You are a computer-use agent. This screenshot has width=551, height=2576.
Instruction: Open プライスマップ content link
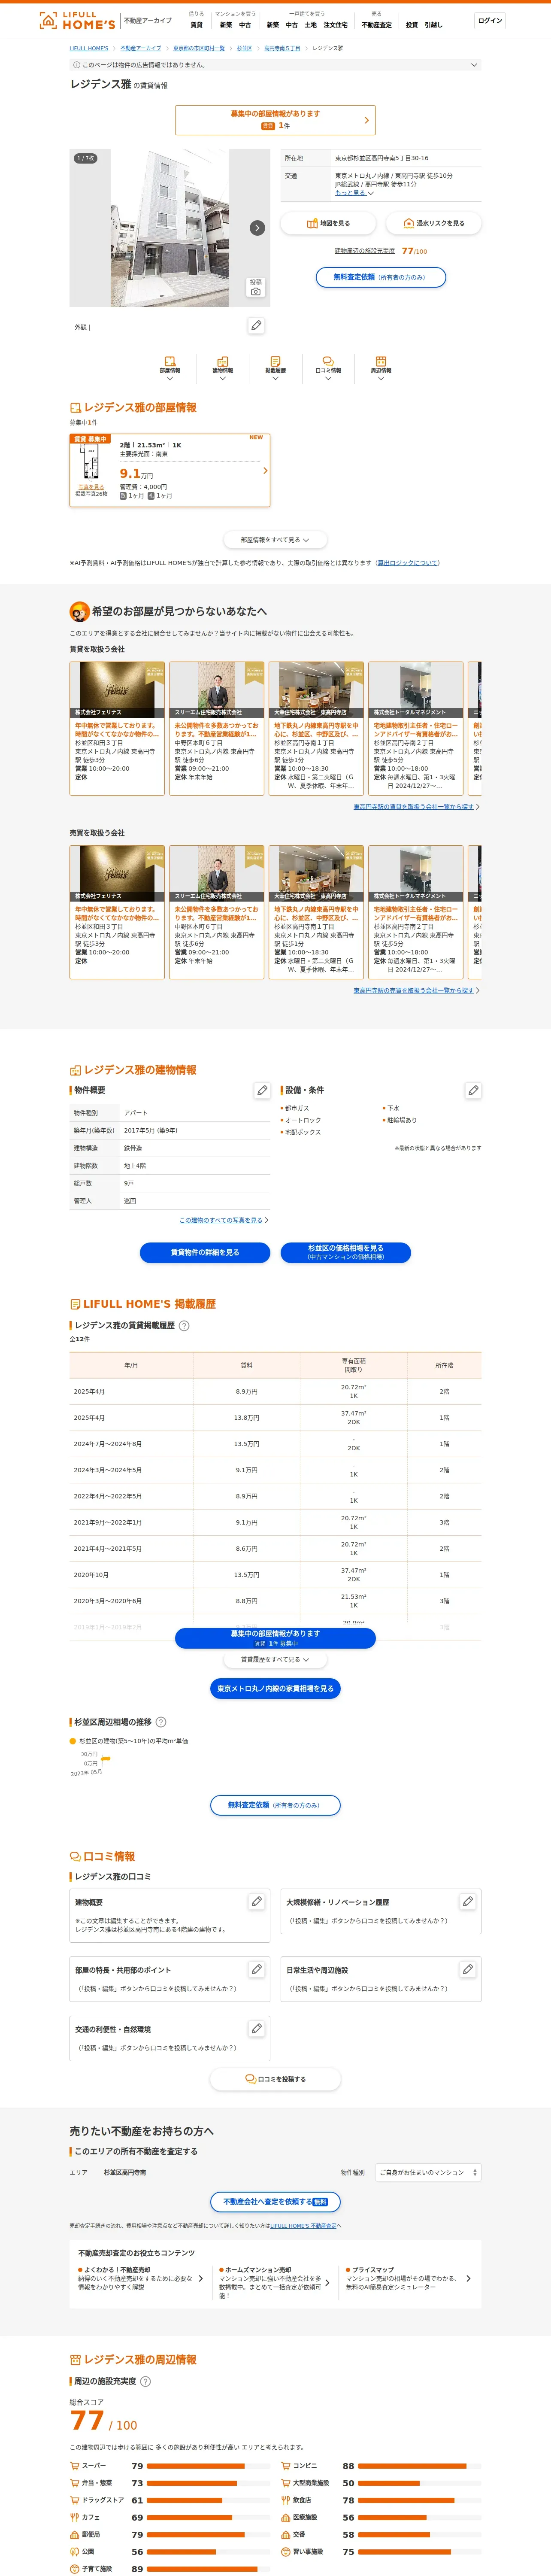[409, 2279]
